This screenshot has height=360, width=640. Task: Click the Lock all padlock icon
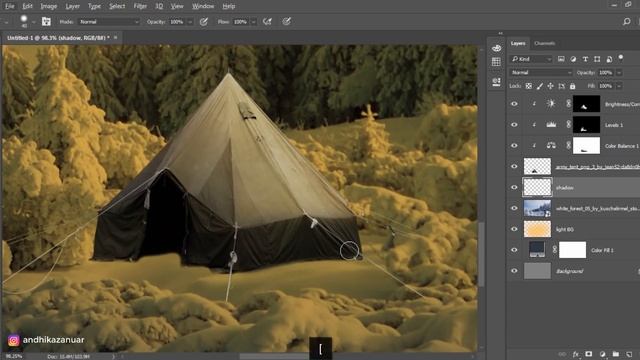[573, 86]
